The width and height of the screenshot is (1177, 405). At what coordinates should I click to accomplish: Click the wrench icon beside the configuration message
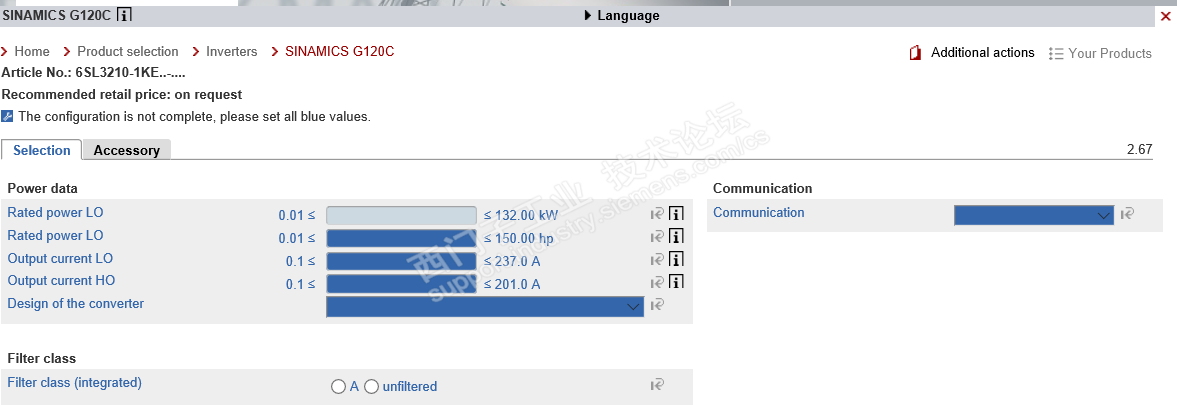8,116
